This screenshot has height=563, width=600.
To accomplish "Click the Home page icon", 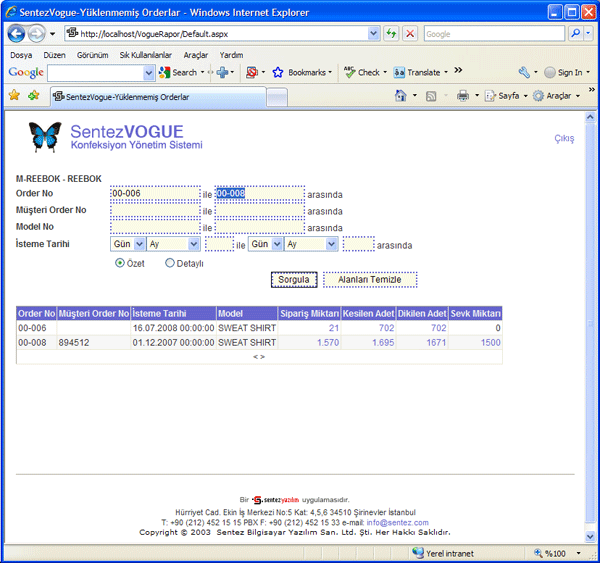I will pyautogui.click(x=401, y=96).
